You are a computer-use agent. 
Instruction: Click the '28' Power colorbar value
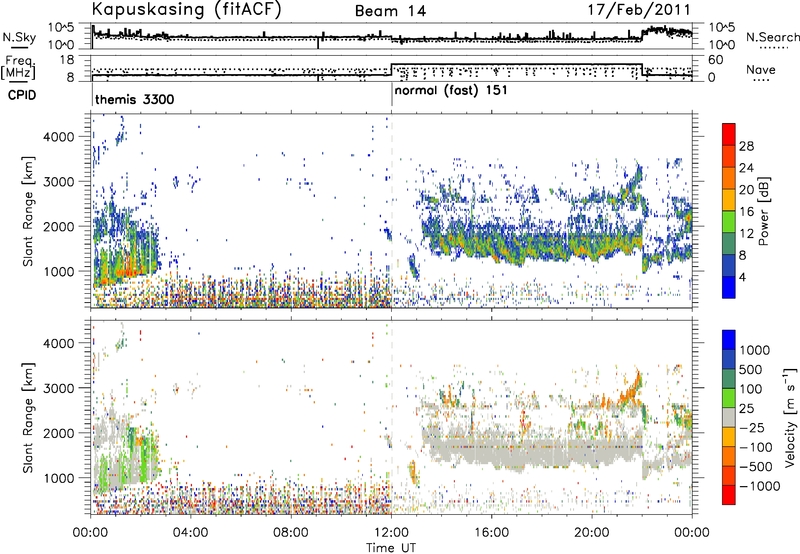coord(746,146)
